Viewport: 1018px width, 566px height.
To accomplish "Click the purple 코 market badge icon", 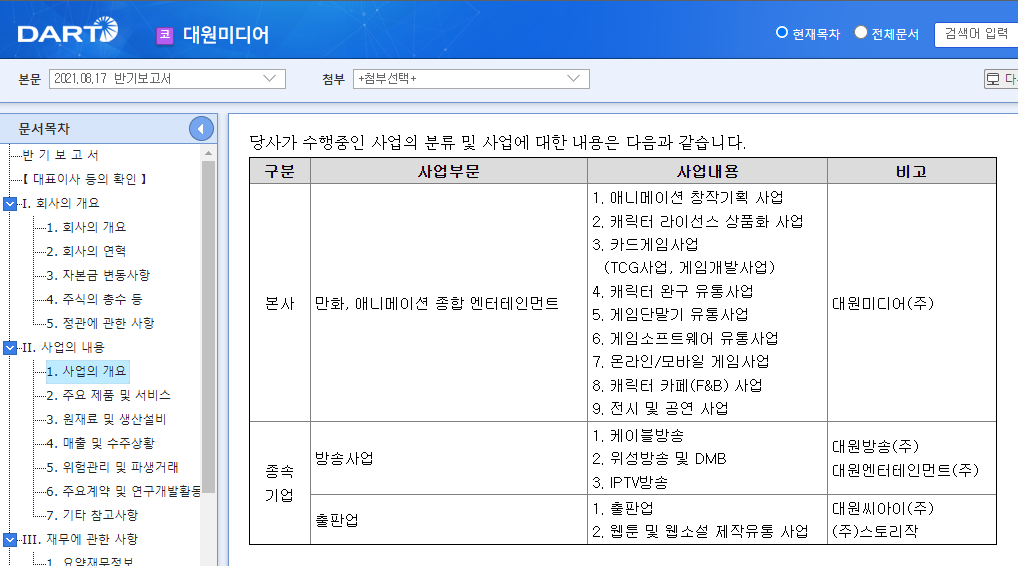I will tap(165, 35).
